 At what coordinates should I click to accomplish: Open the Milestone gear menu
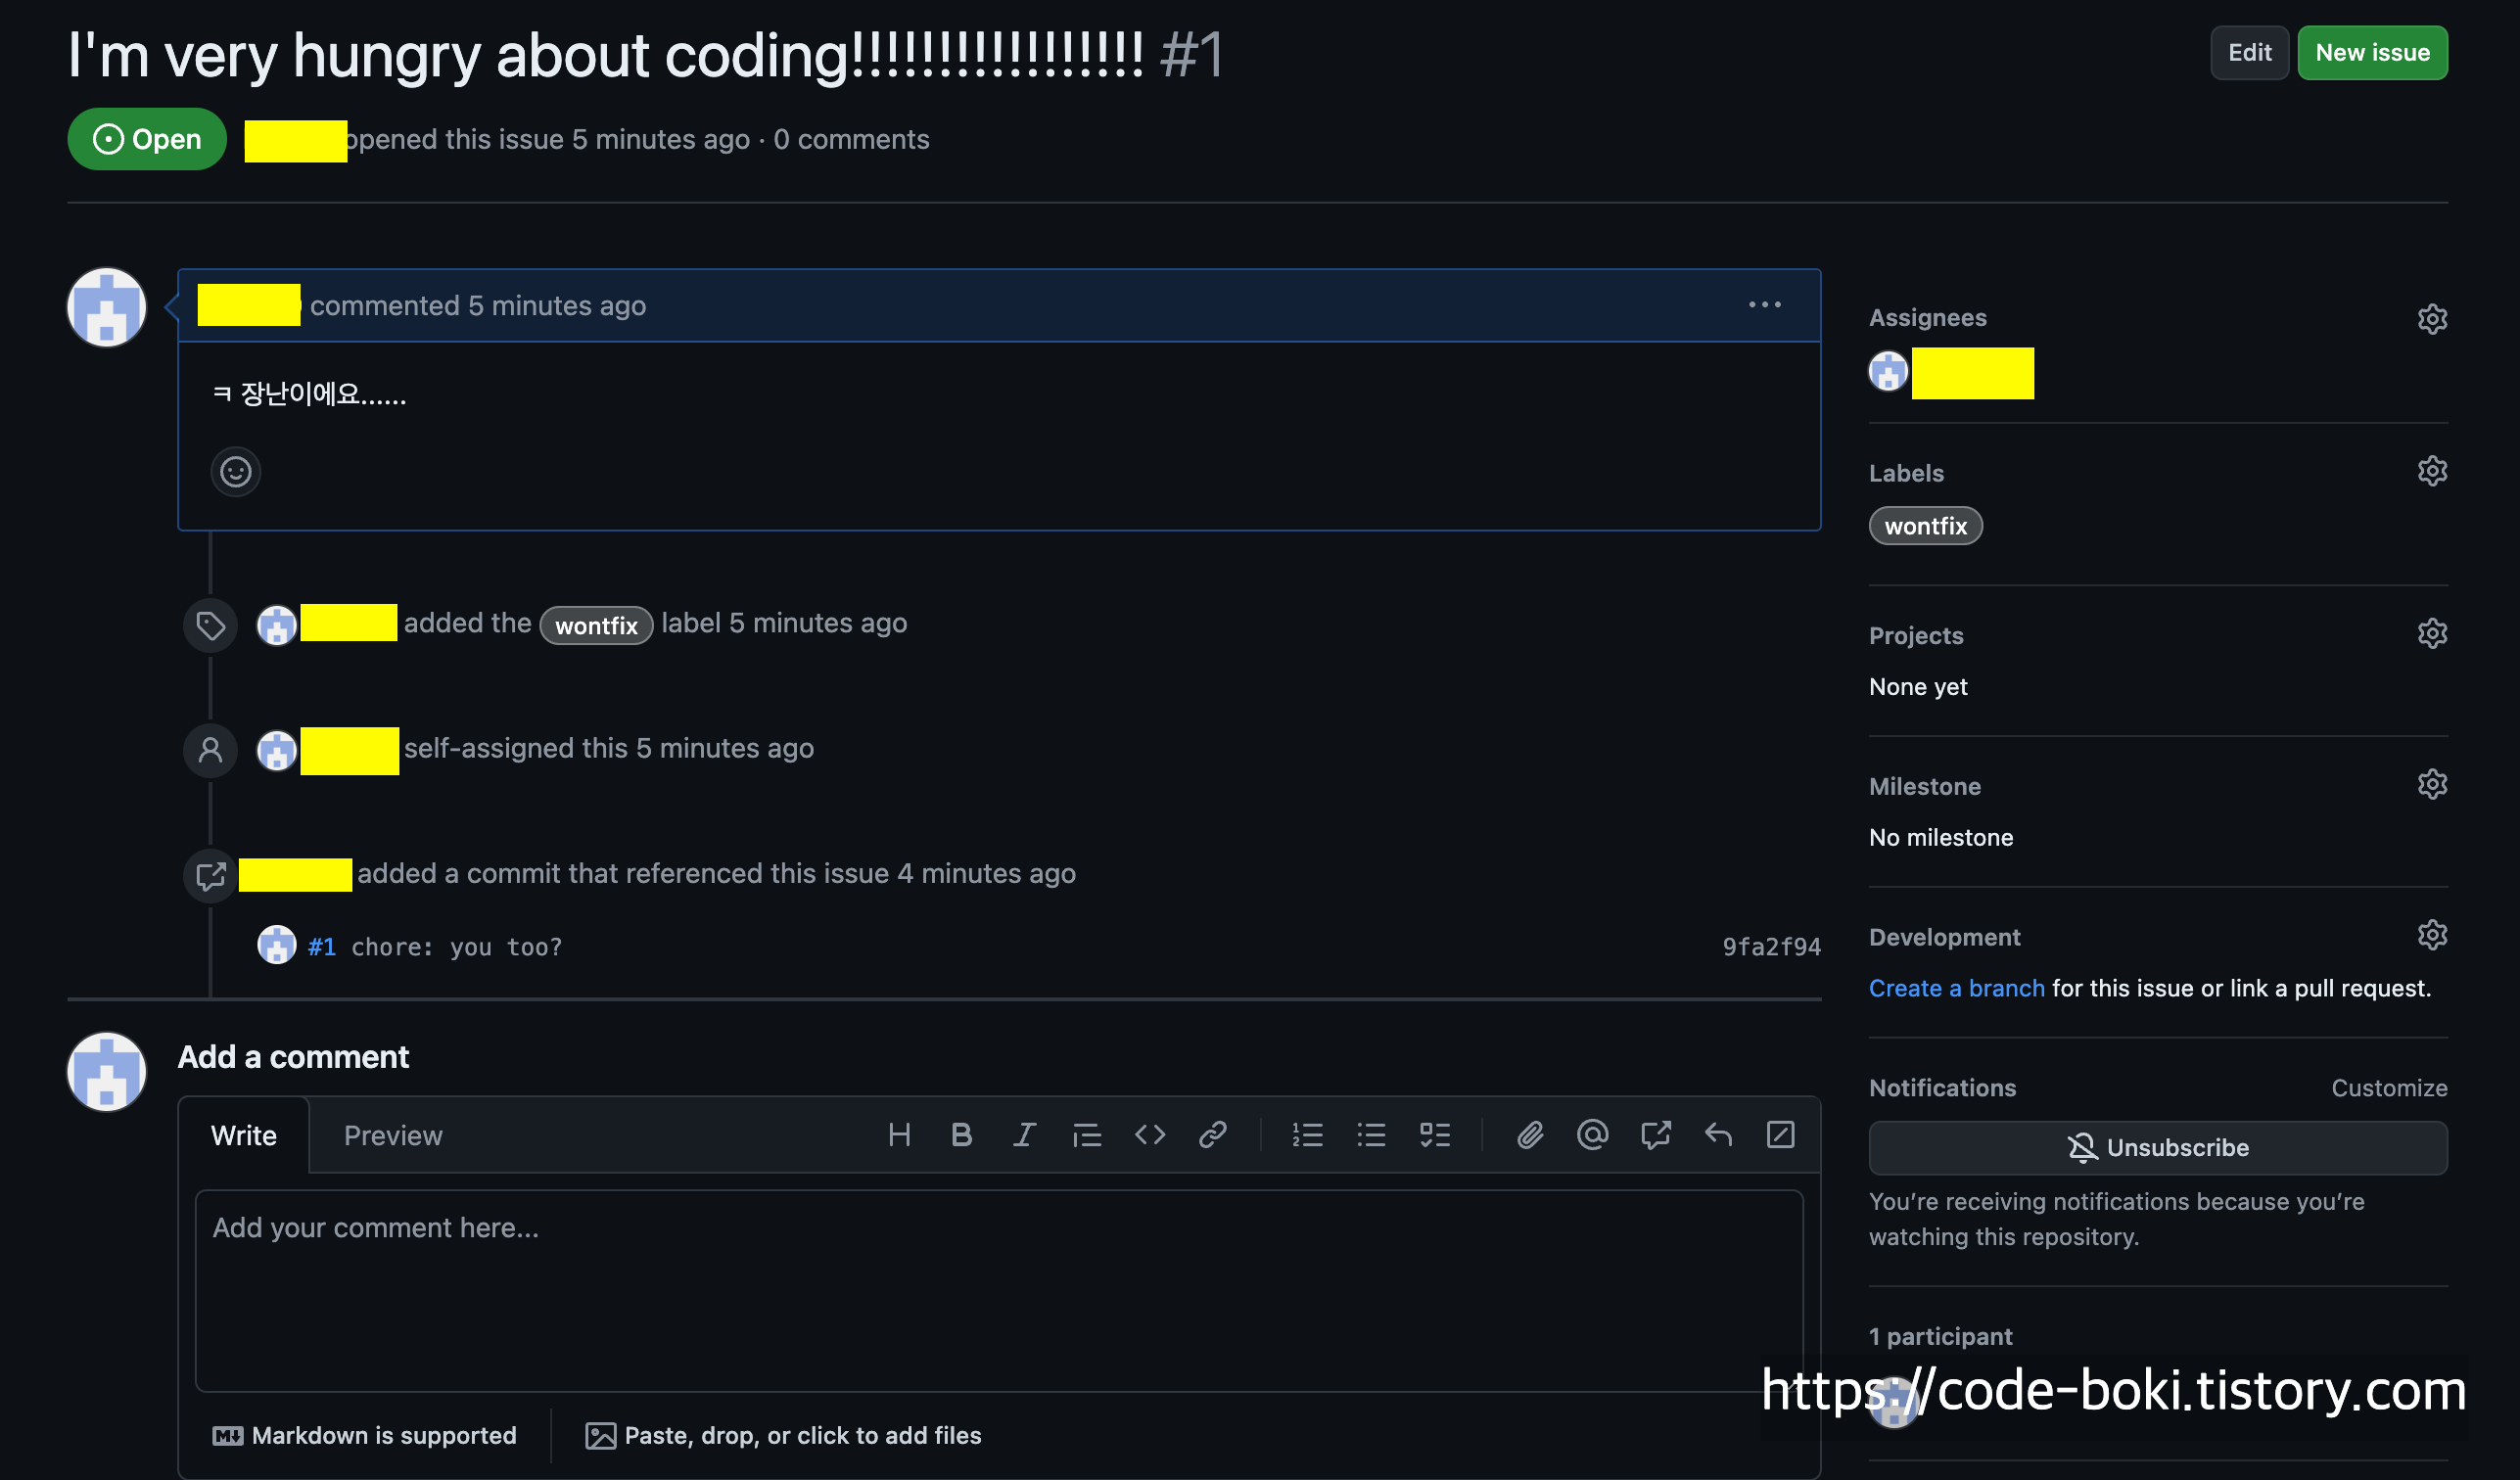2432,784
